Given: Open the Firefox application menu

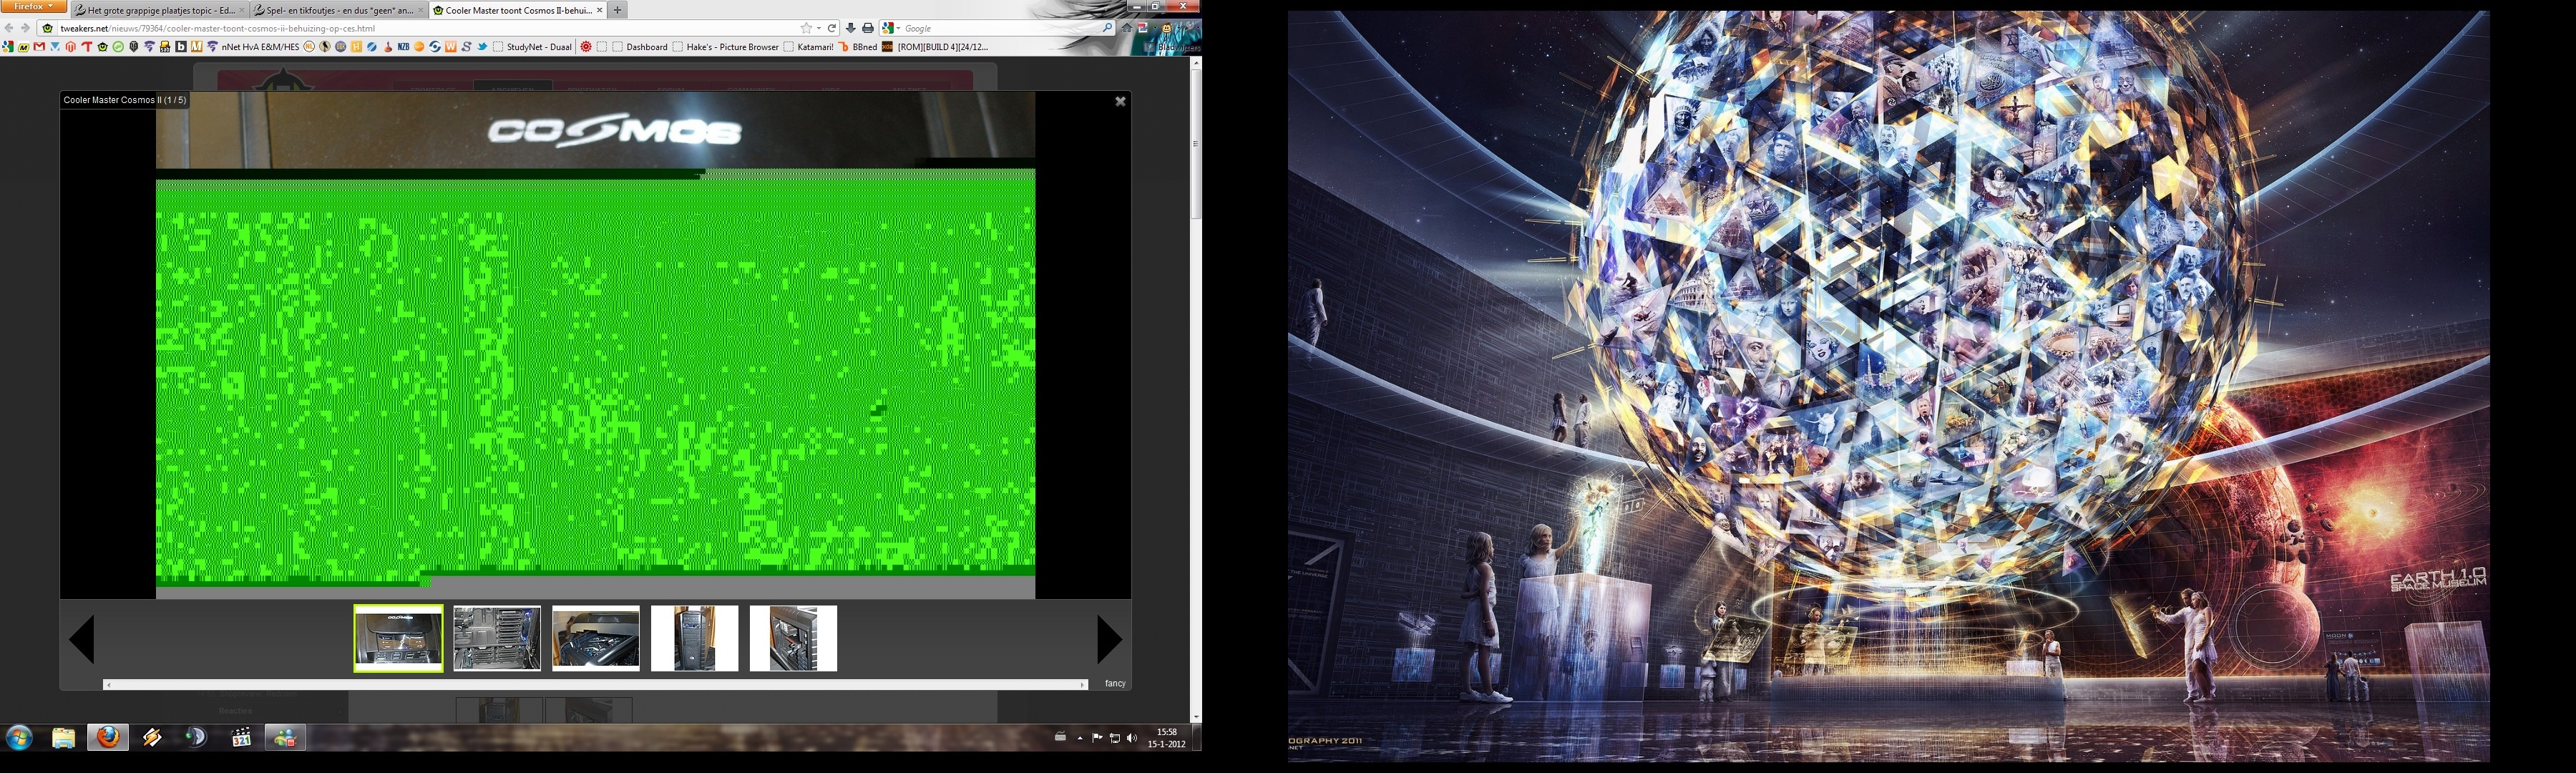Looking at the screenshot, I should (33, 6).
